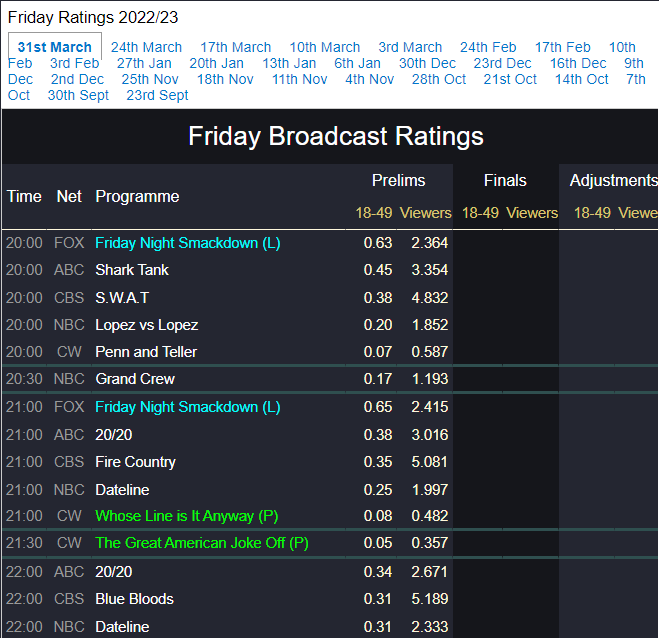
Task: Open the 24th March tab
Action: [146, 47]
